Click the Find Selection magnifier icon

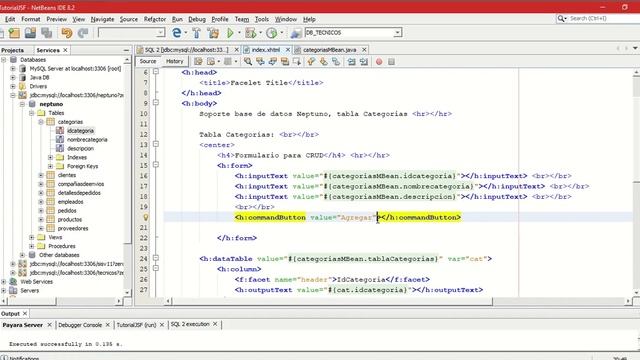(x=248, y=62)
